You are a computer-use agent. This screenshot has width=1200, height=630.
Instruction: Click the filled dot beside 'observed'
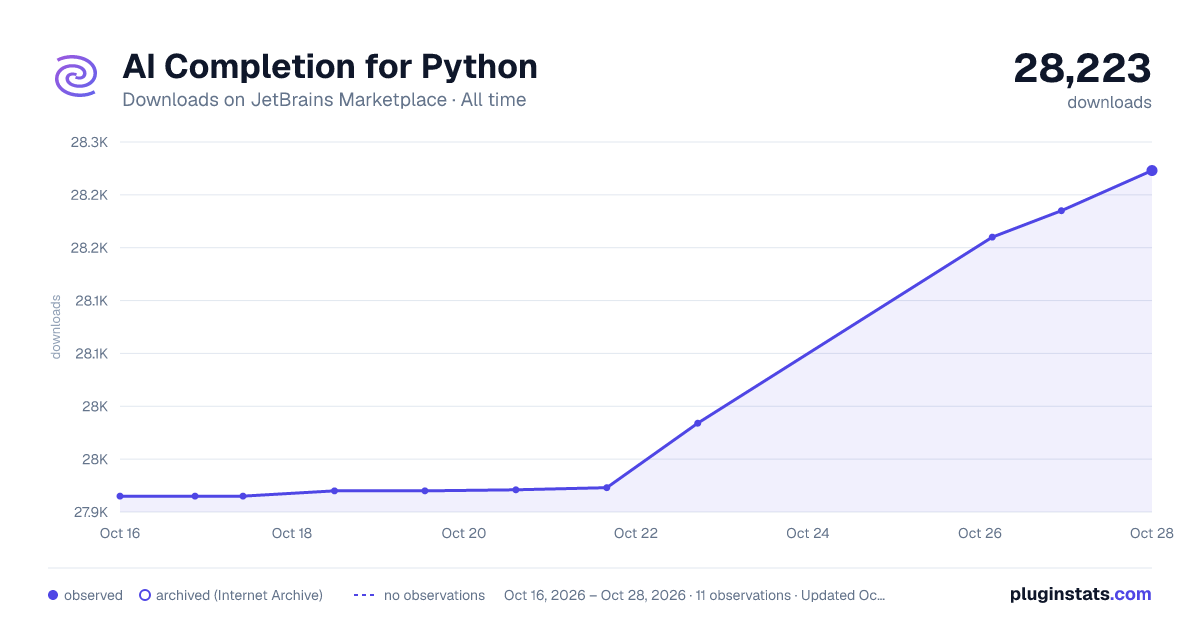coord(53,595)
